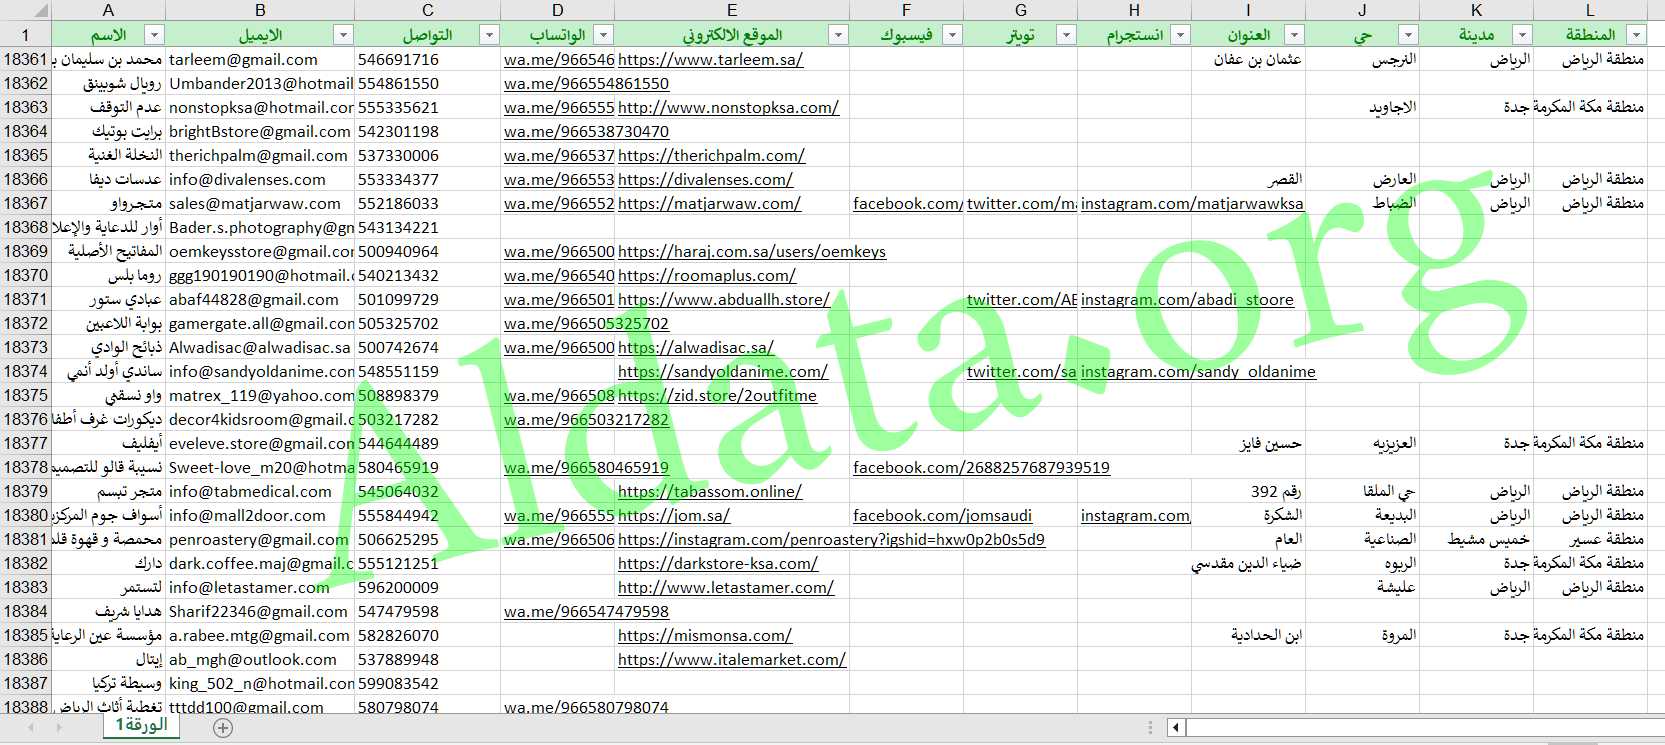
Task: Open the الموقع الالكتروني filter dropdown
Action: click(x=838, y=35)
